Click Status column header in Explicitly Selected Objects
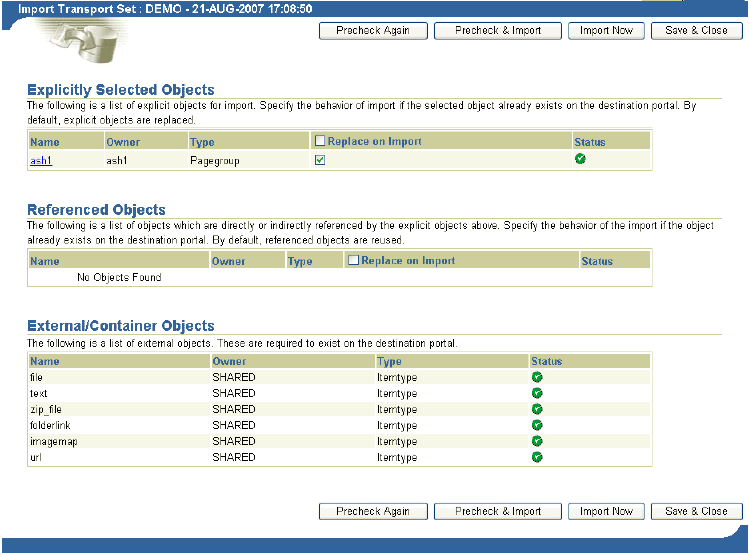 coord(590,142)
